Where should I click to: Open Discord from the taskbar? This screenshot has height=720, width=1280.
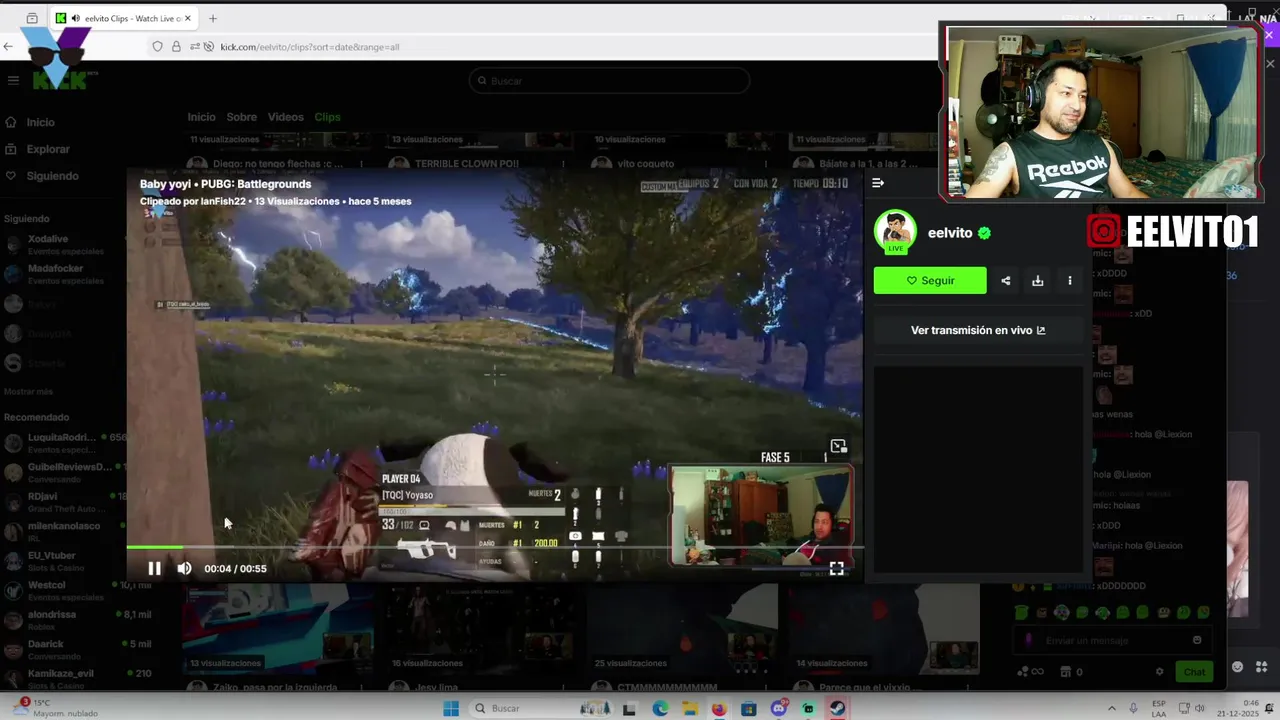(779, 709)
